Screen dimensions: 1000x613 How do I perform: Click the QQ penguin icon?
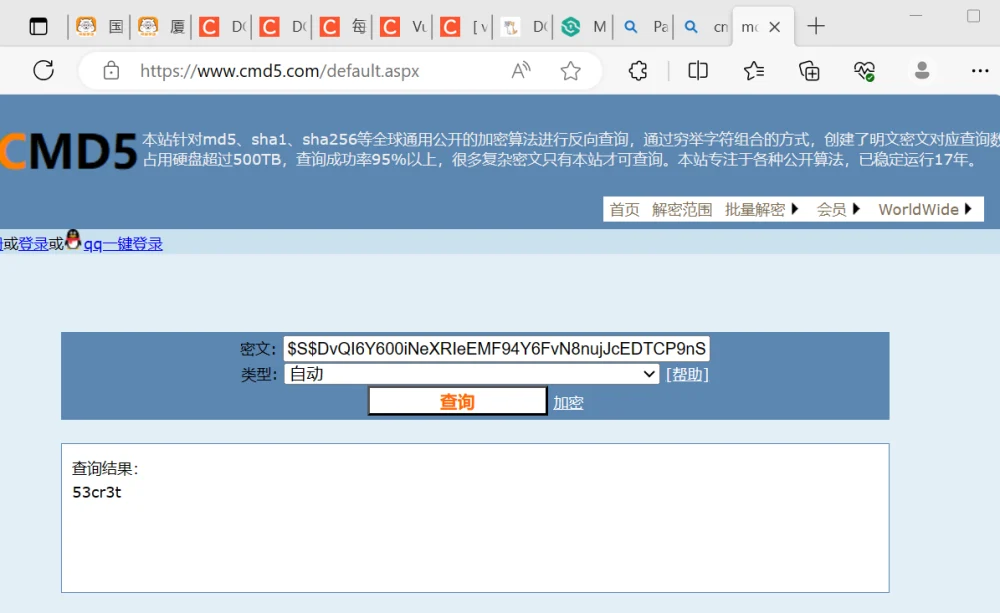tap(73, 240)
